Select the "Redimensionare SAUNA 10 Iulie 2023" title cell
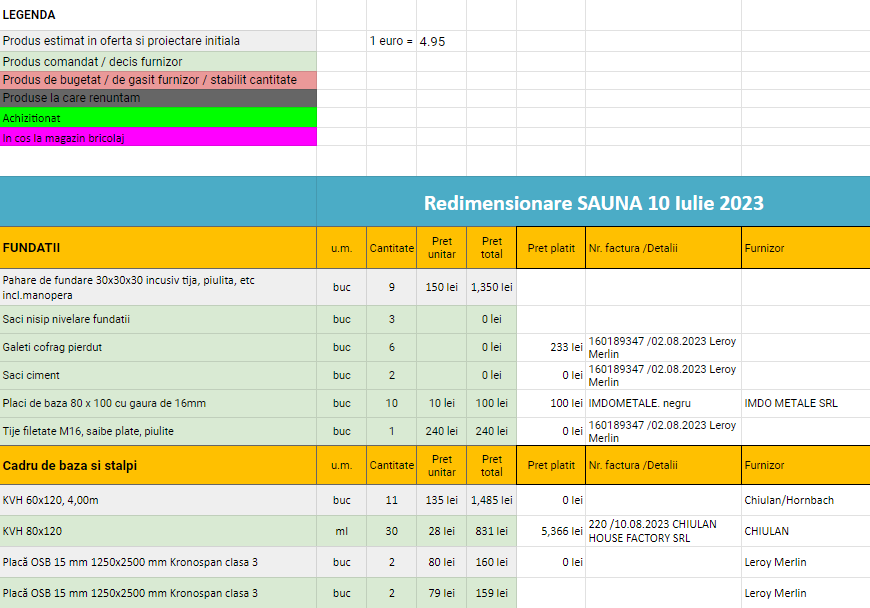 pos(593,203)
